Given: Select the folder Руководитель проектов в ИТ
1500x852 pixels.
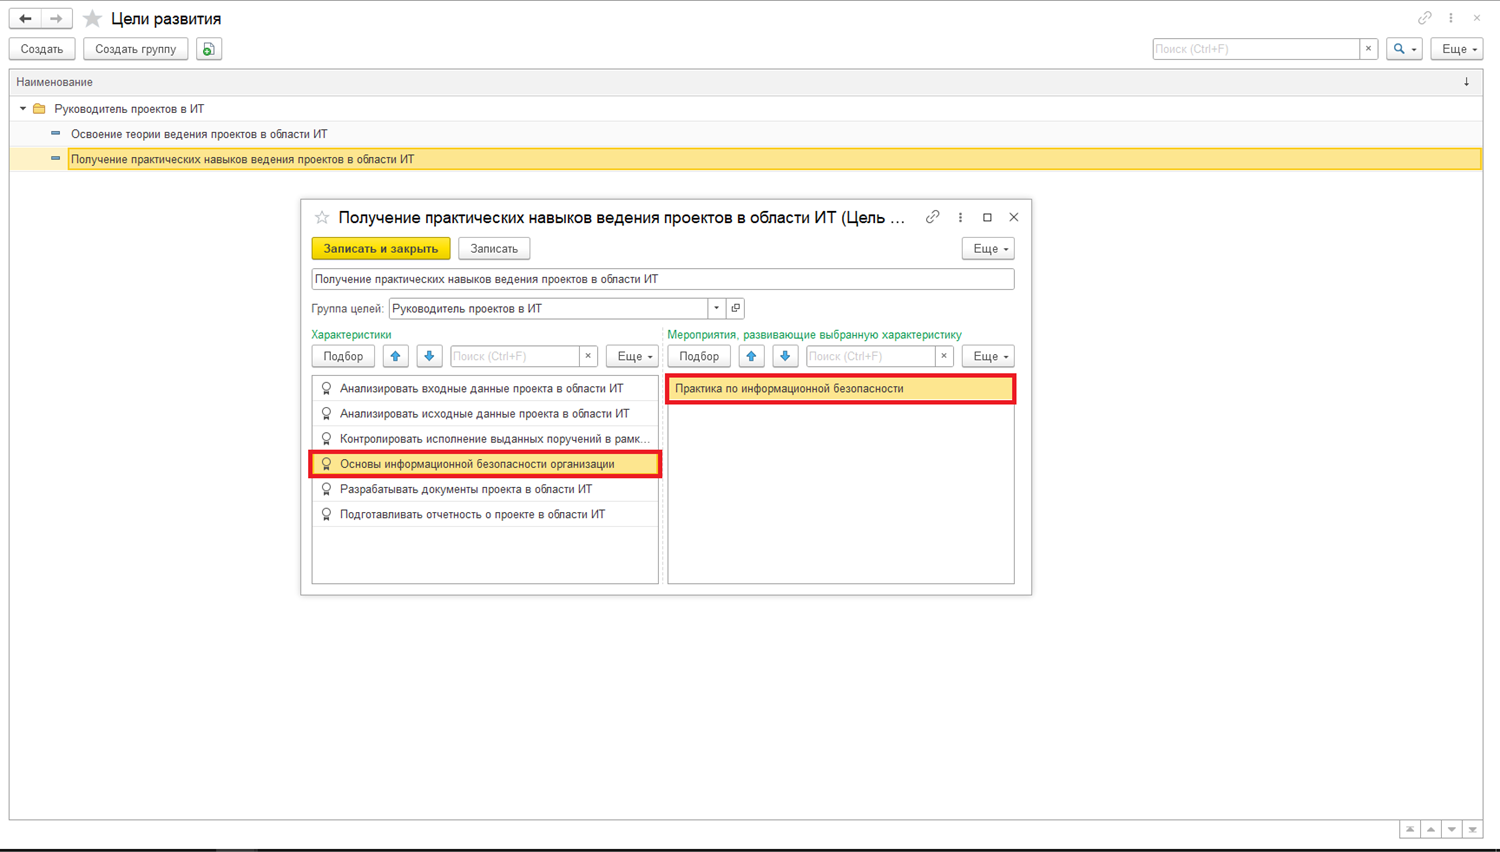Looking at the screenshot, I should (x=129, y=109).
